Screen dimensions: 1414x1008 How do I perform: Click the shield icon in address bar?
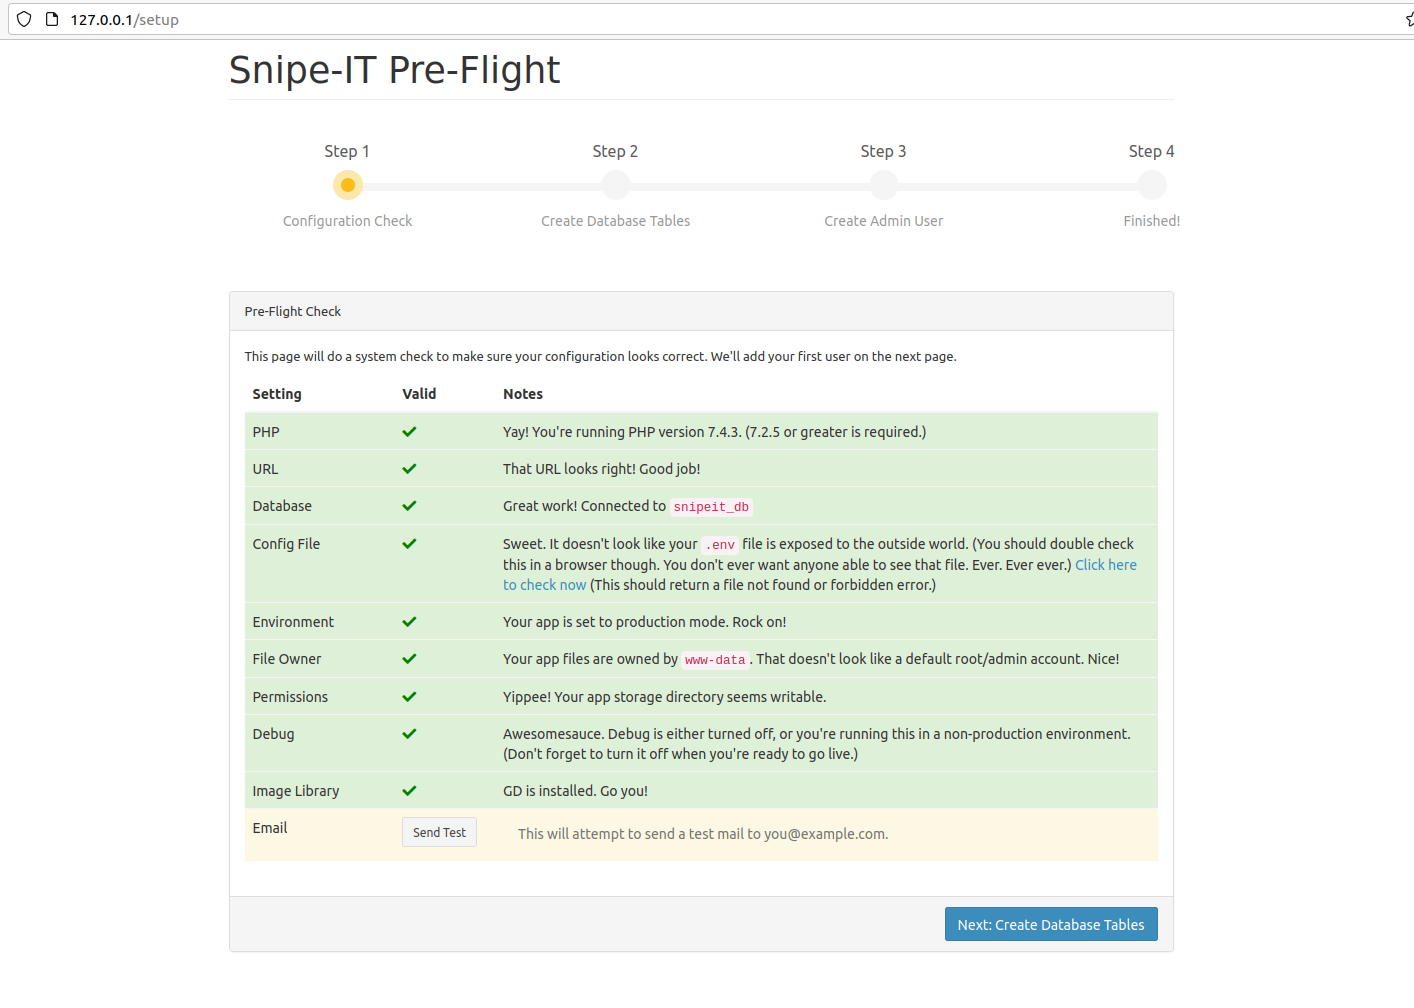pyautogui.click(x=24, y=19)
